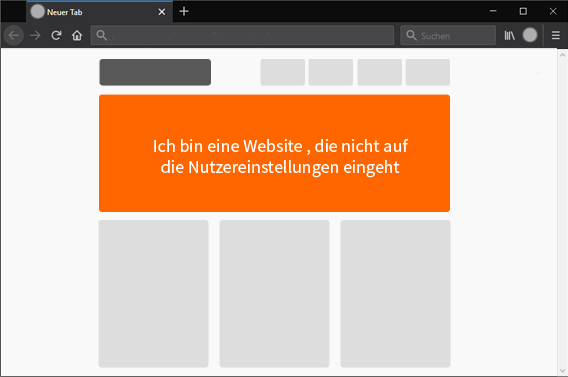Image resolution: width=568 pixels, height=377 pixels.
Task: Go forward with the forward arrow
Action: 35,35
